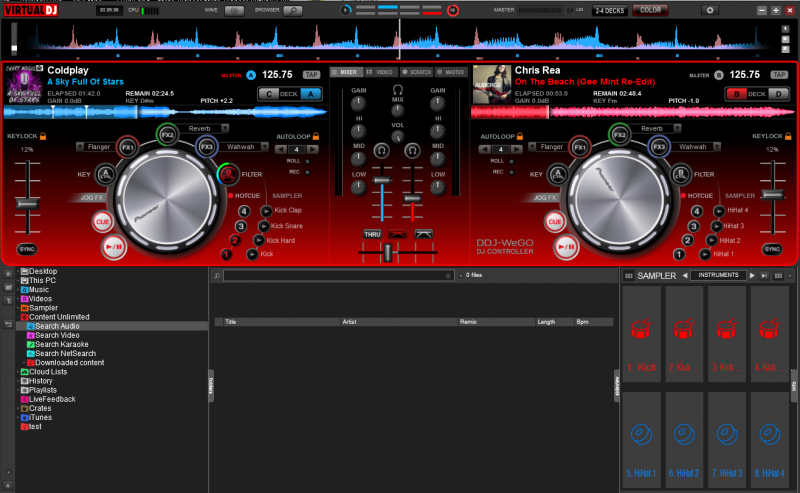The height and width of the screenshot is (493, 800).
Task: Click the THRU crossfader curve button
Action: tap(372, 234)
